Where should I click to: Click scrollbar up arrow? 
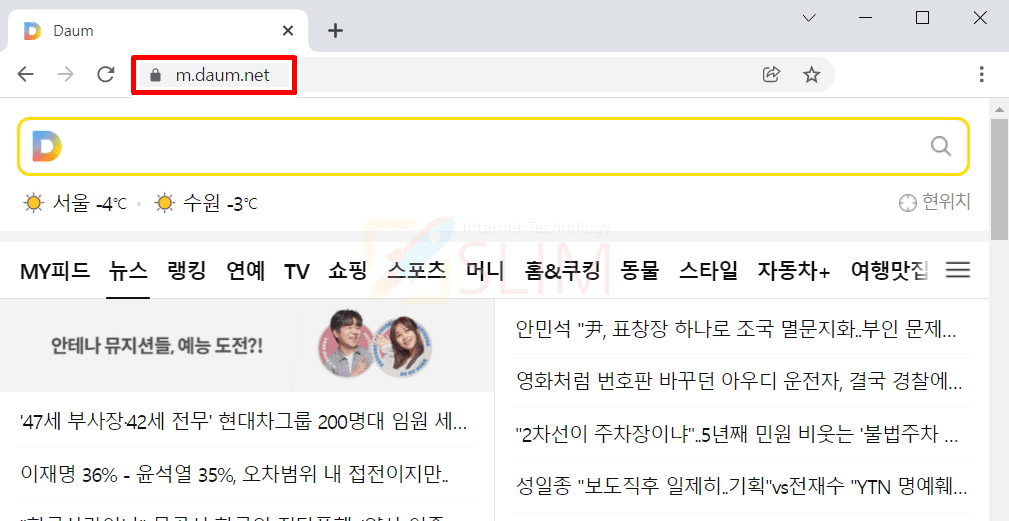point(999,108)
